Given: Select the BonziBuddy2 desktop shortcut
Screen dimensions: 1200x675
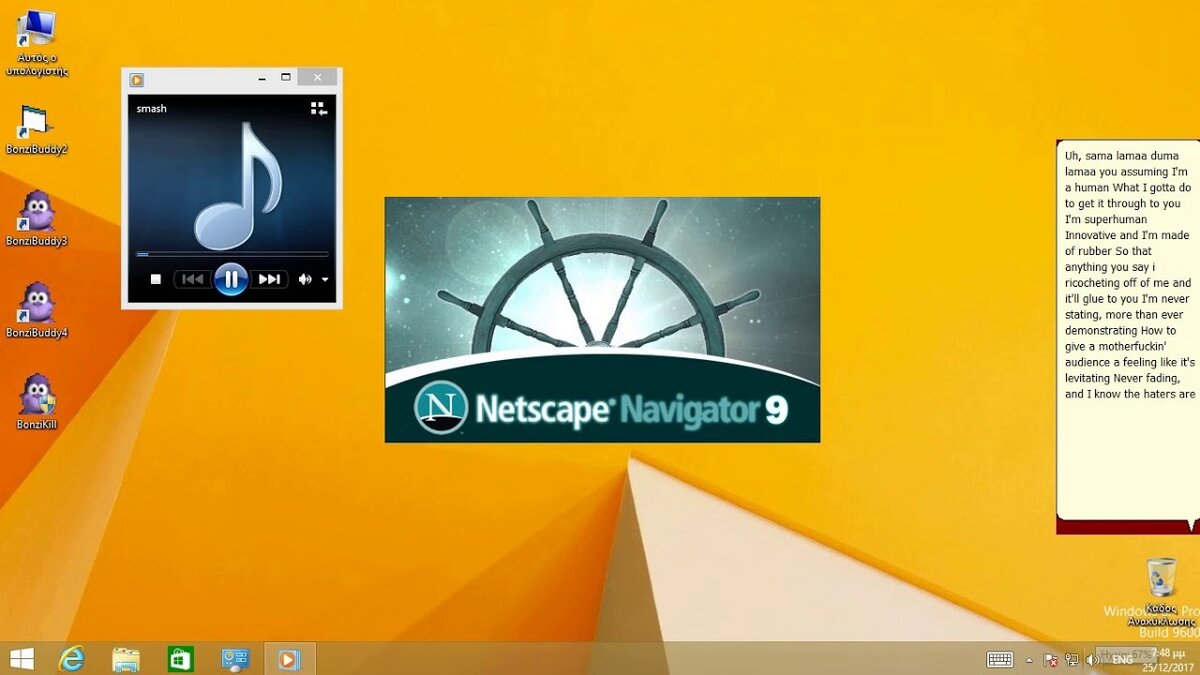Looking at the screenshot, I should pyautogui.click(x=37, y=130).
